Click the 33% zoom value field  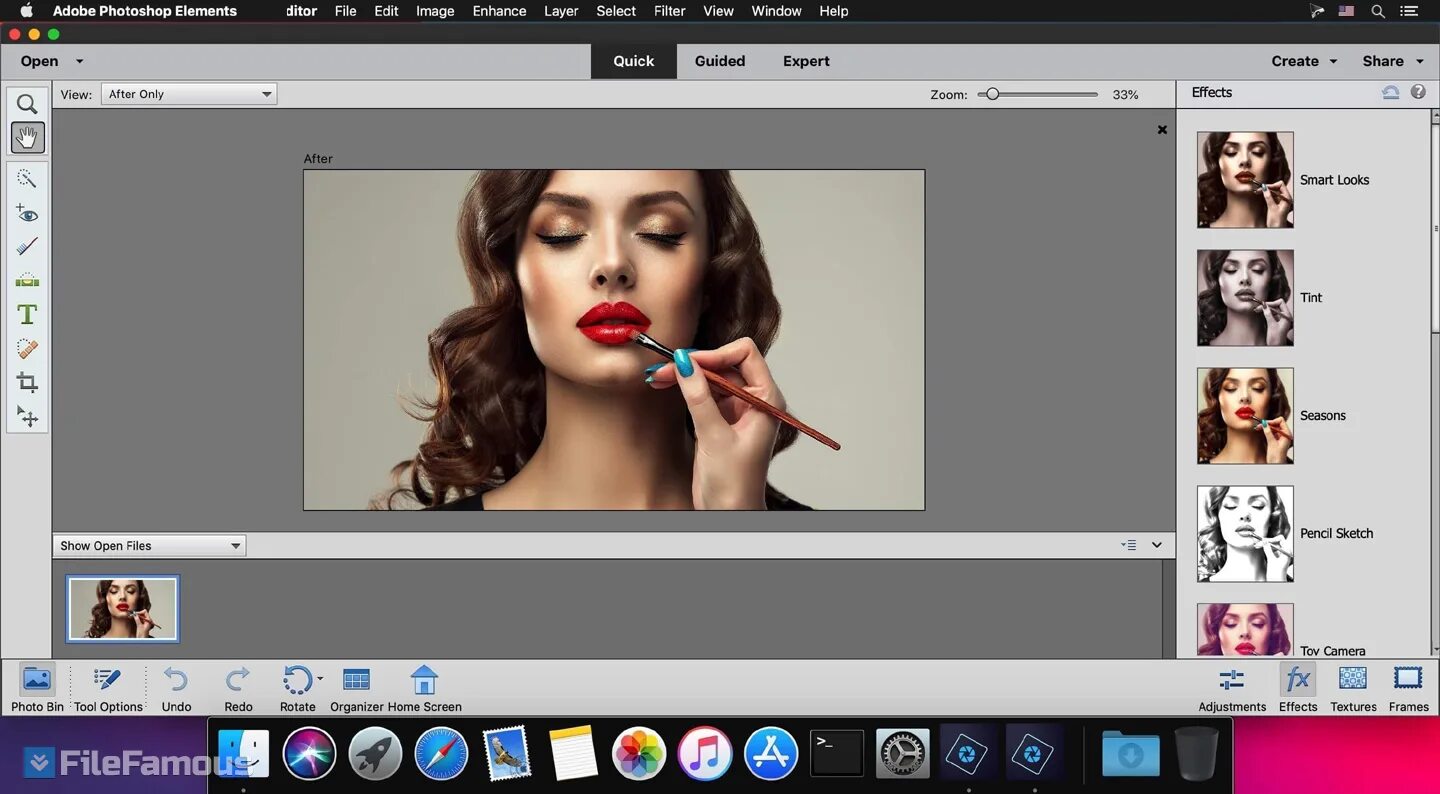tap(1126, 94)
